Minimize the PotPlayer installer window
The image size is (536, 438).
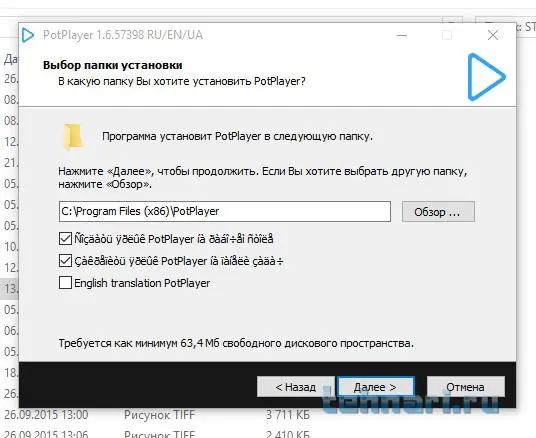(402, 35)
